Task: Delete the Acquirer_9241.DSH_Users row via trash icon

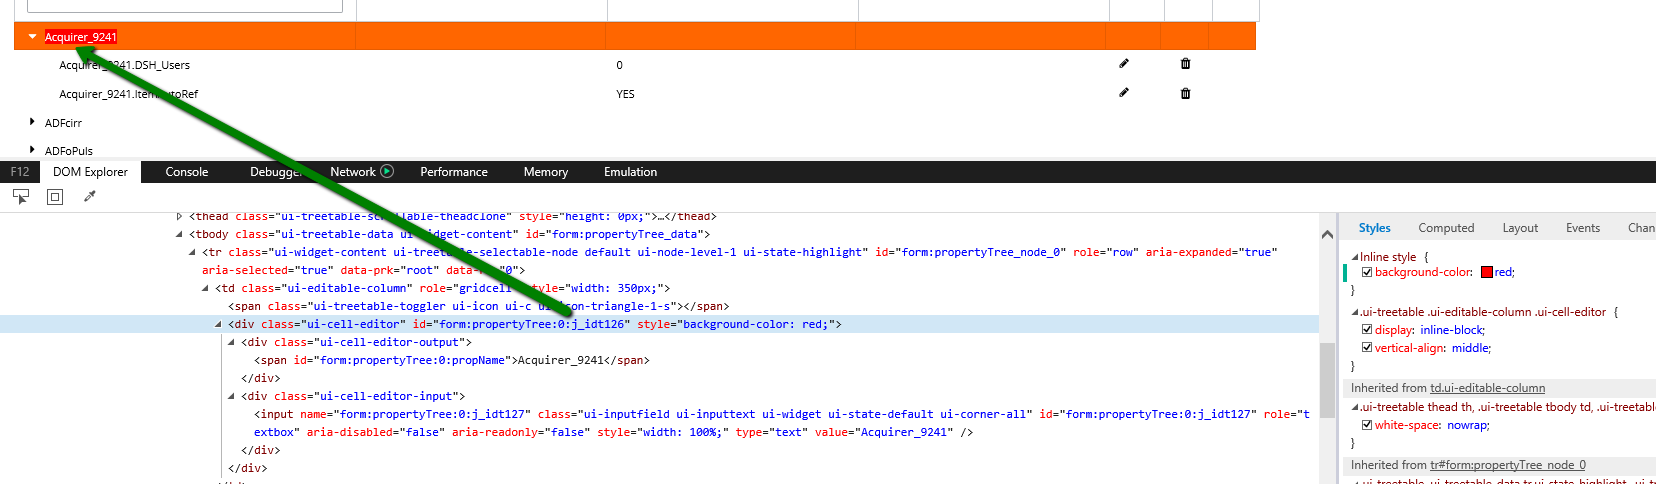Action: coord(1185,64)
